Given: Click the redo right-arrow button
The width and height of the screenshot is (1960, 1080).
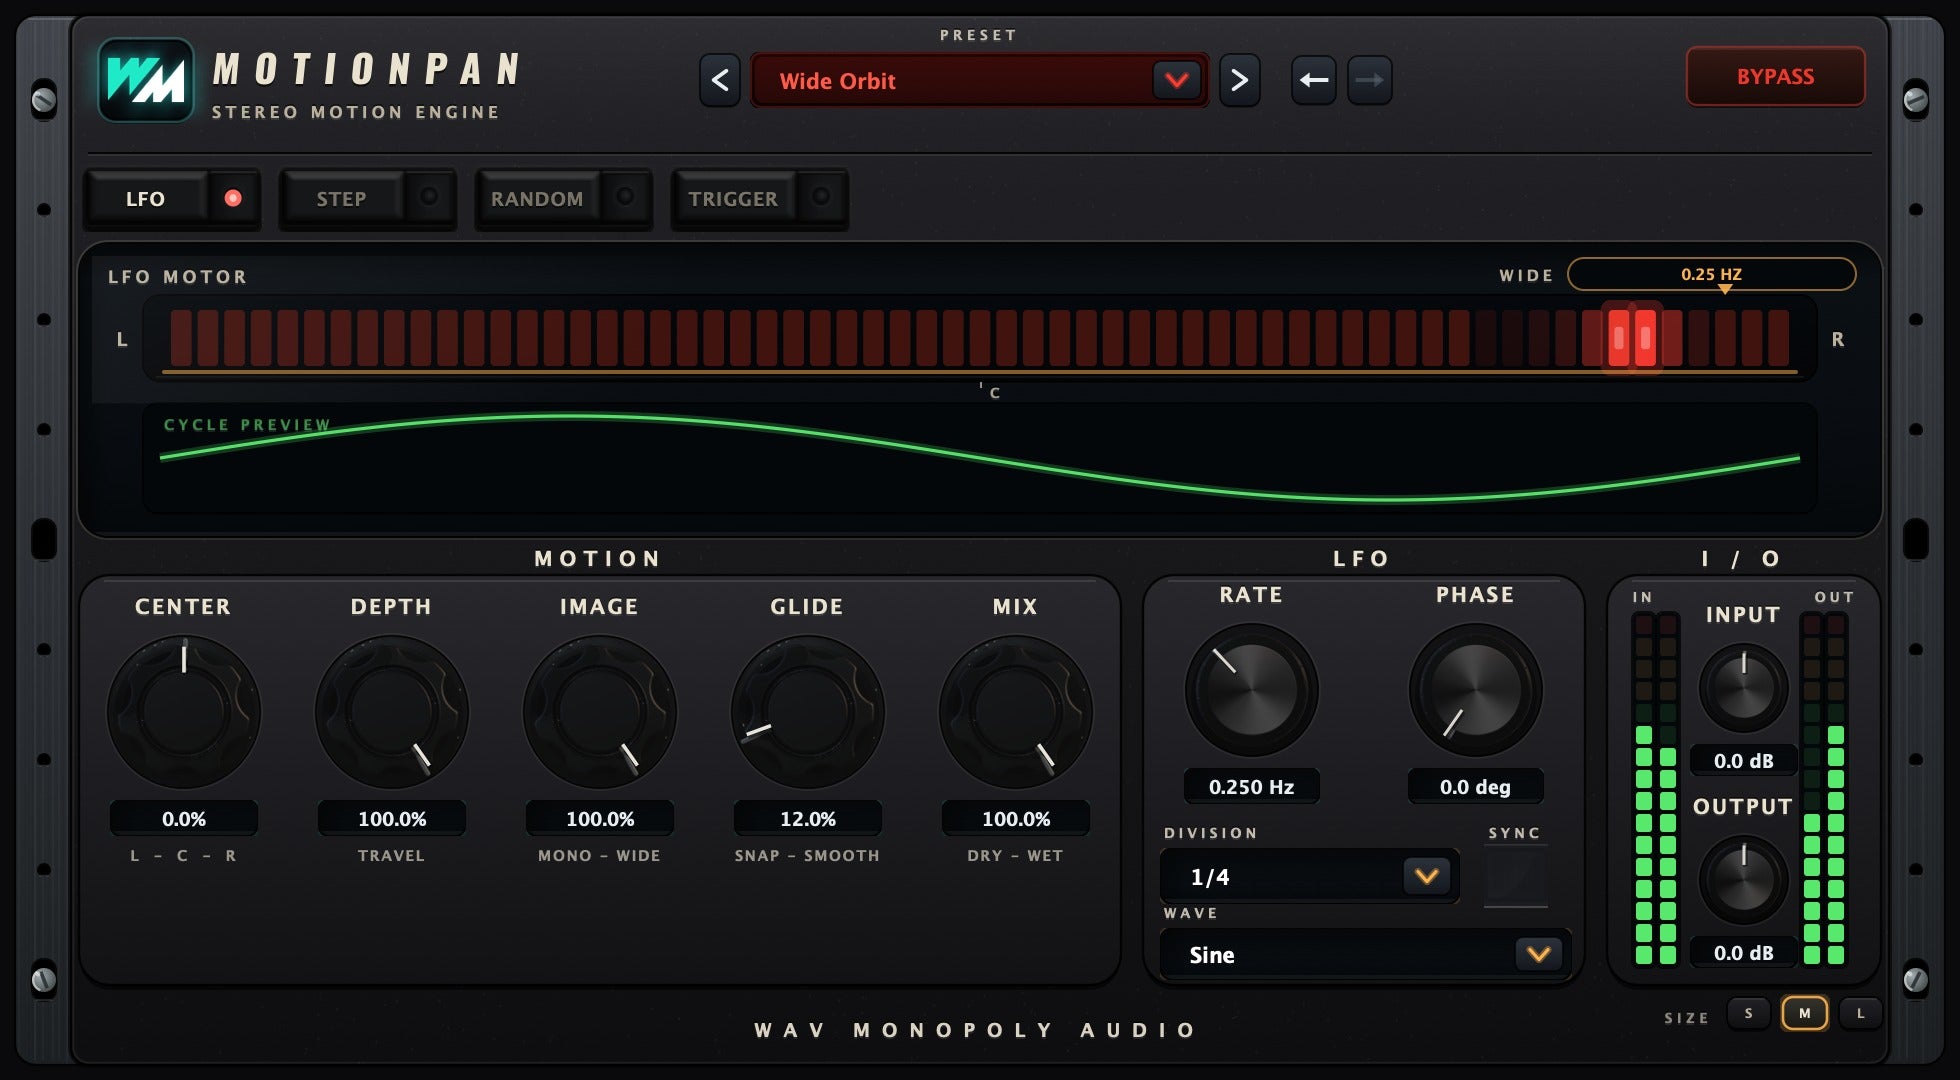Looking at the screenshot, I should coord(1370,80).
